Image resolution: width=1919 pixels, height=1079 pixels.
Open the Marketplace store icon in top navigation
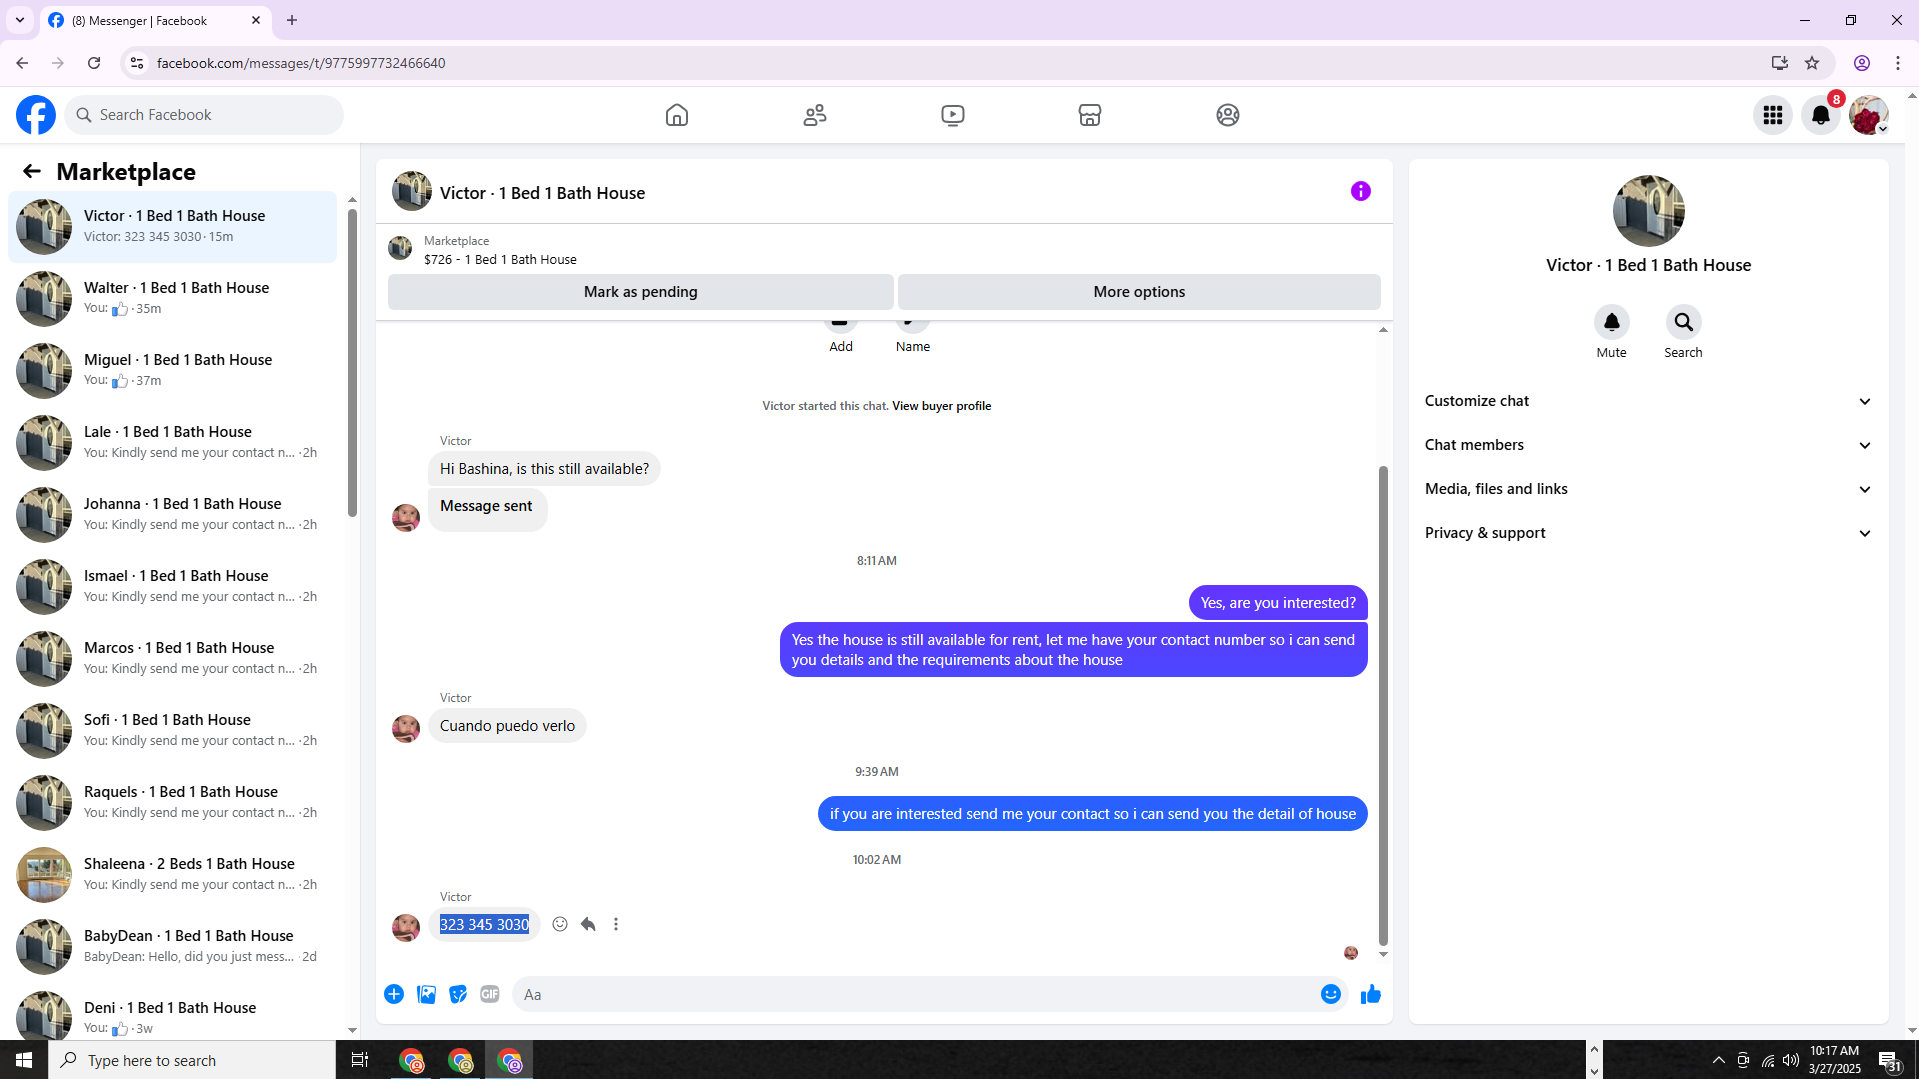(x=1090, y=115)
